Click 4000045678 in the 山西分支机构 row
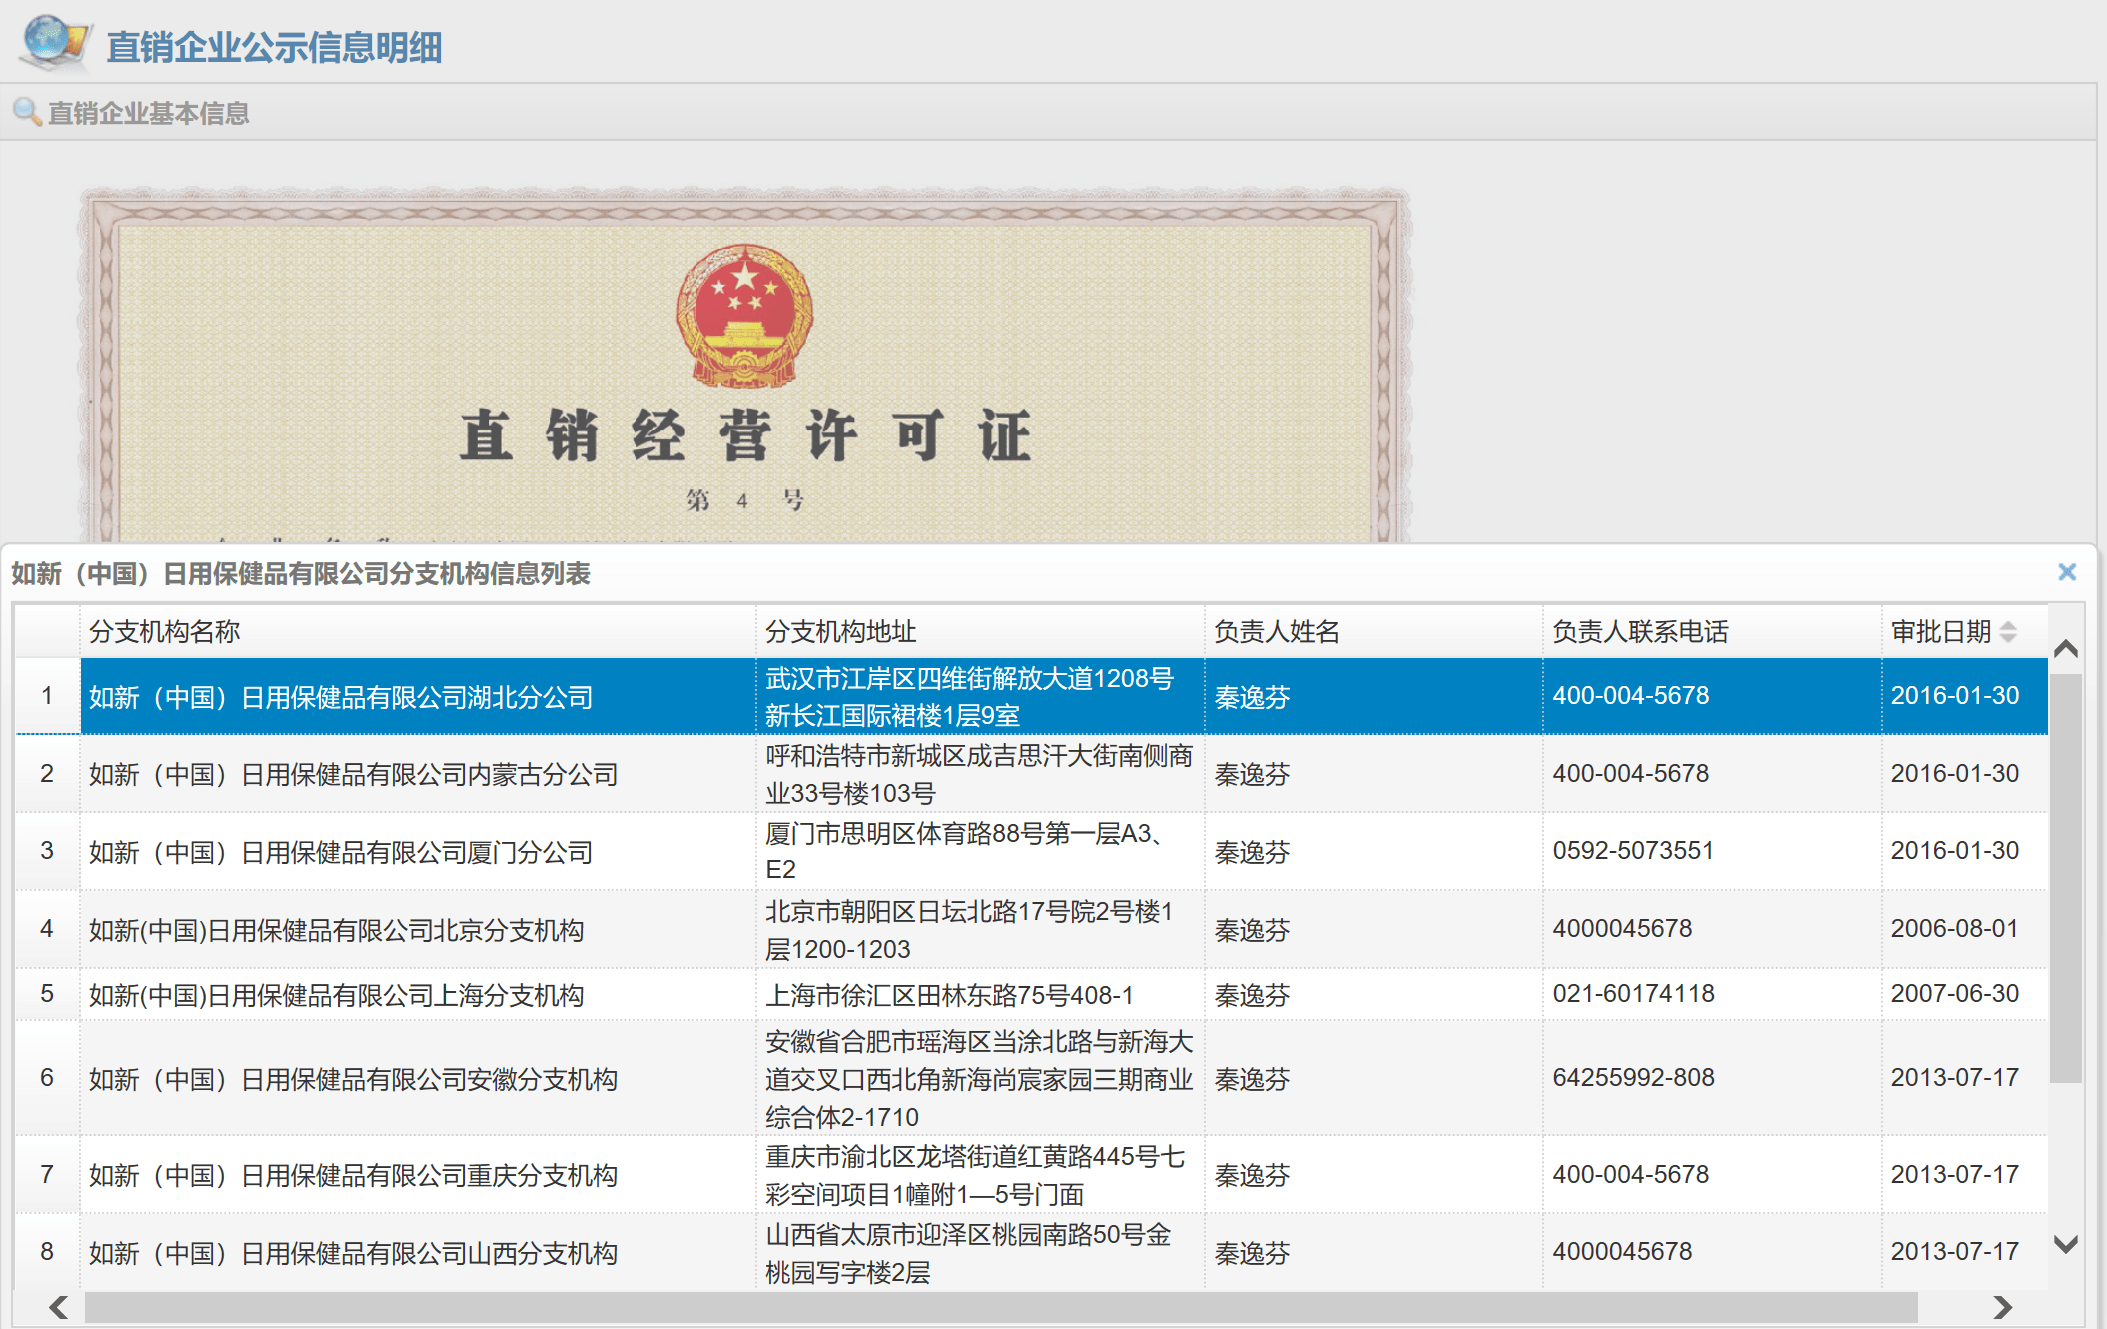The width and height of the screenshot is (2107, 1329). coord(1622,1252)
